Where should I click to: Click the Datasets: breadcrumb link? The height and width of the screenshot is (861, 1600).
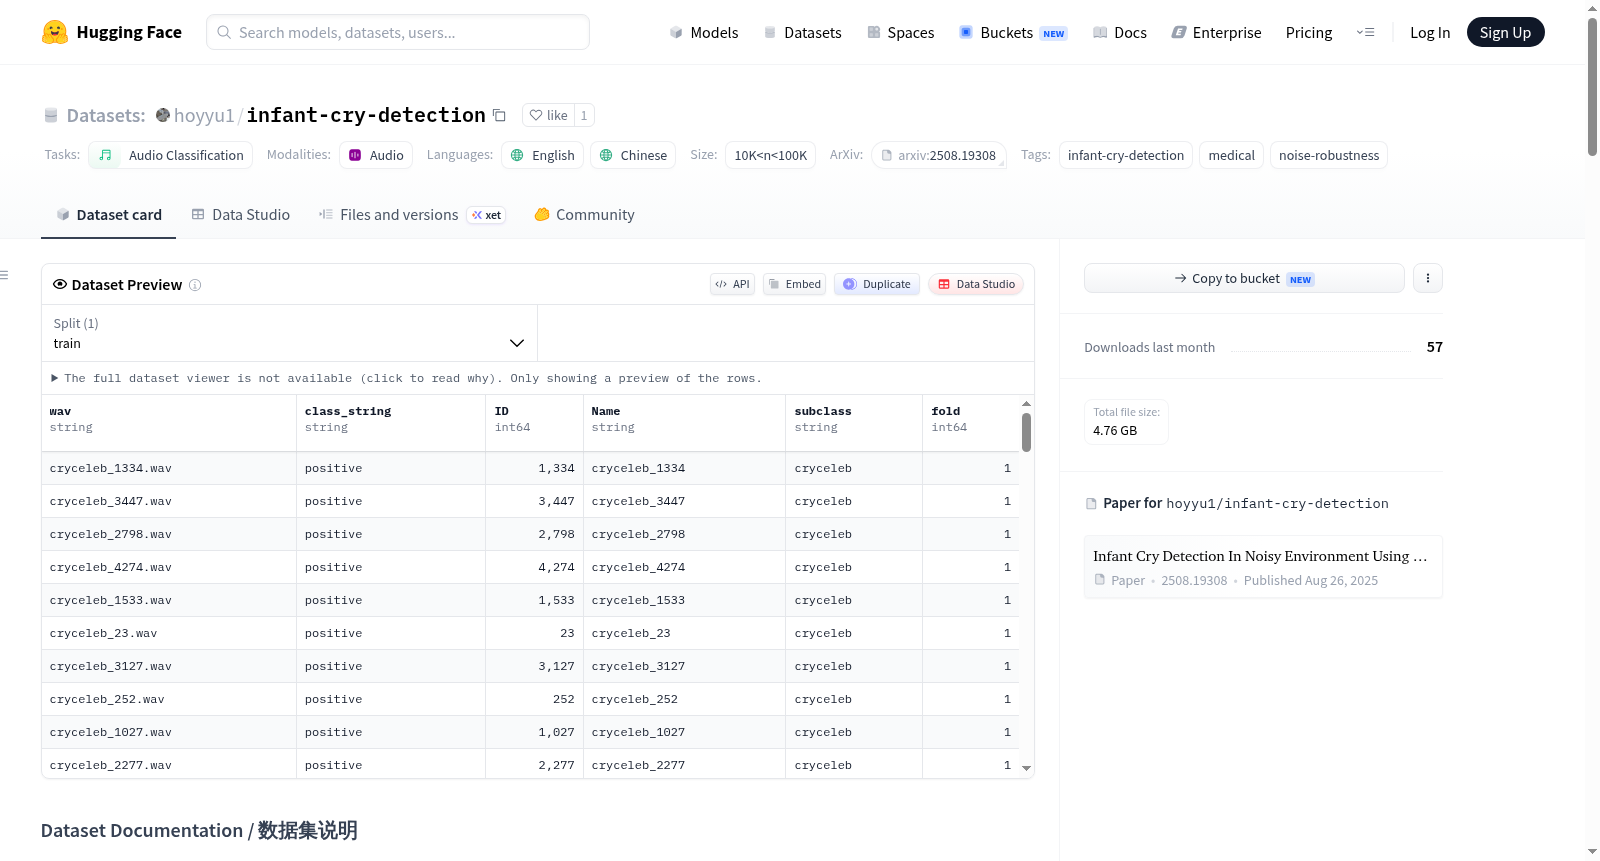106,115
